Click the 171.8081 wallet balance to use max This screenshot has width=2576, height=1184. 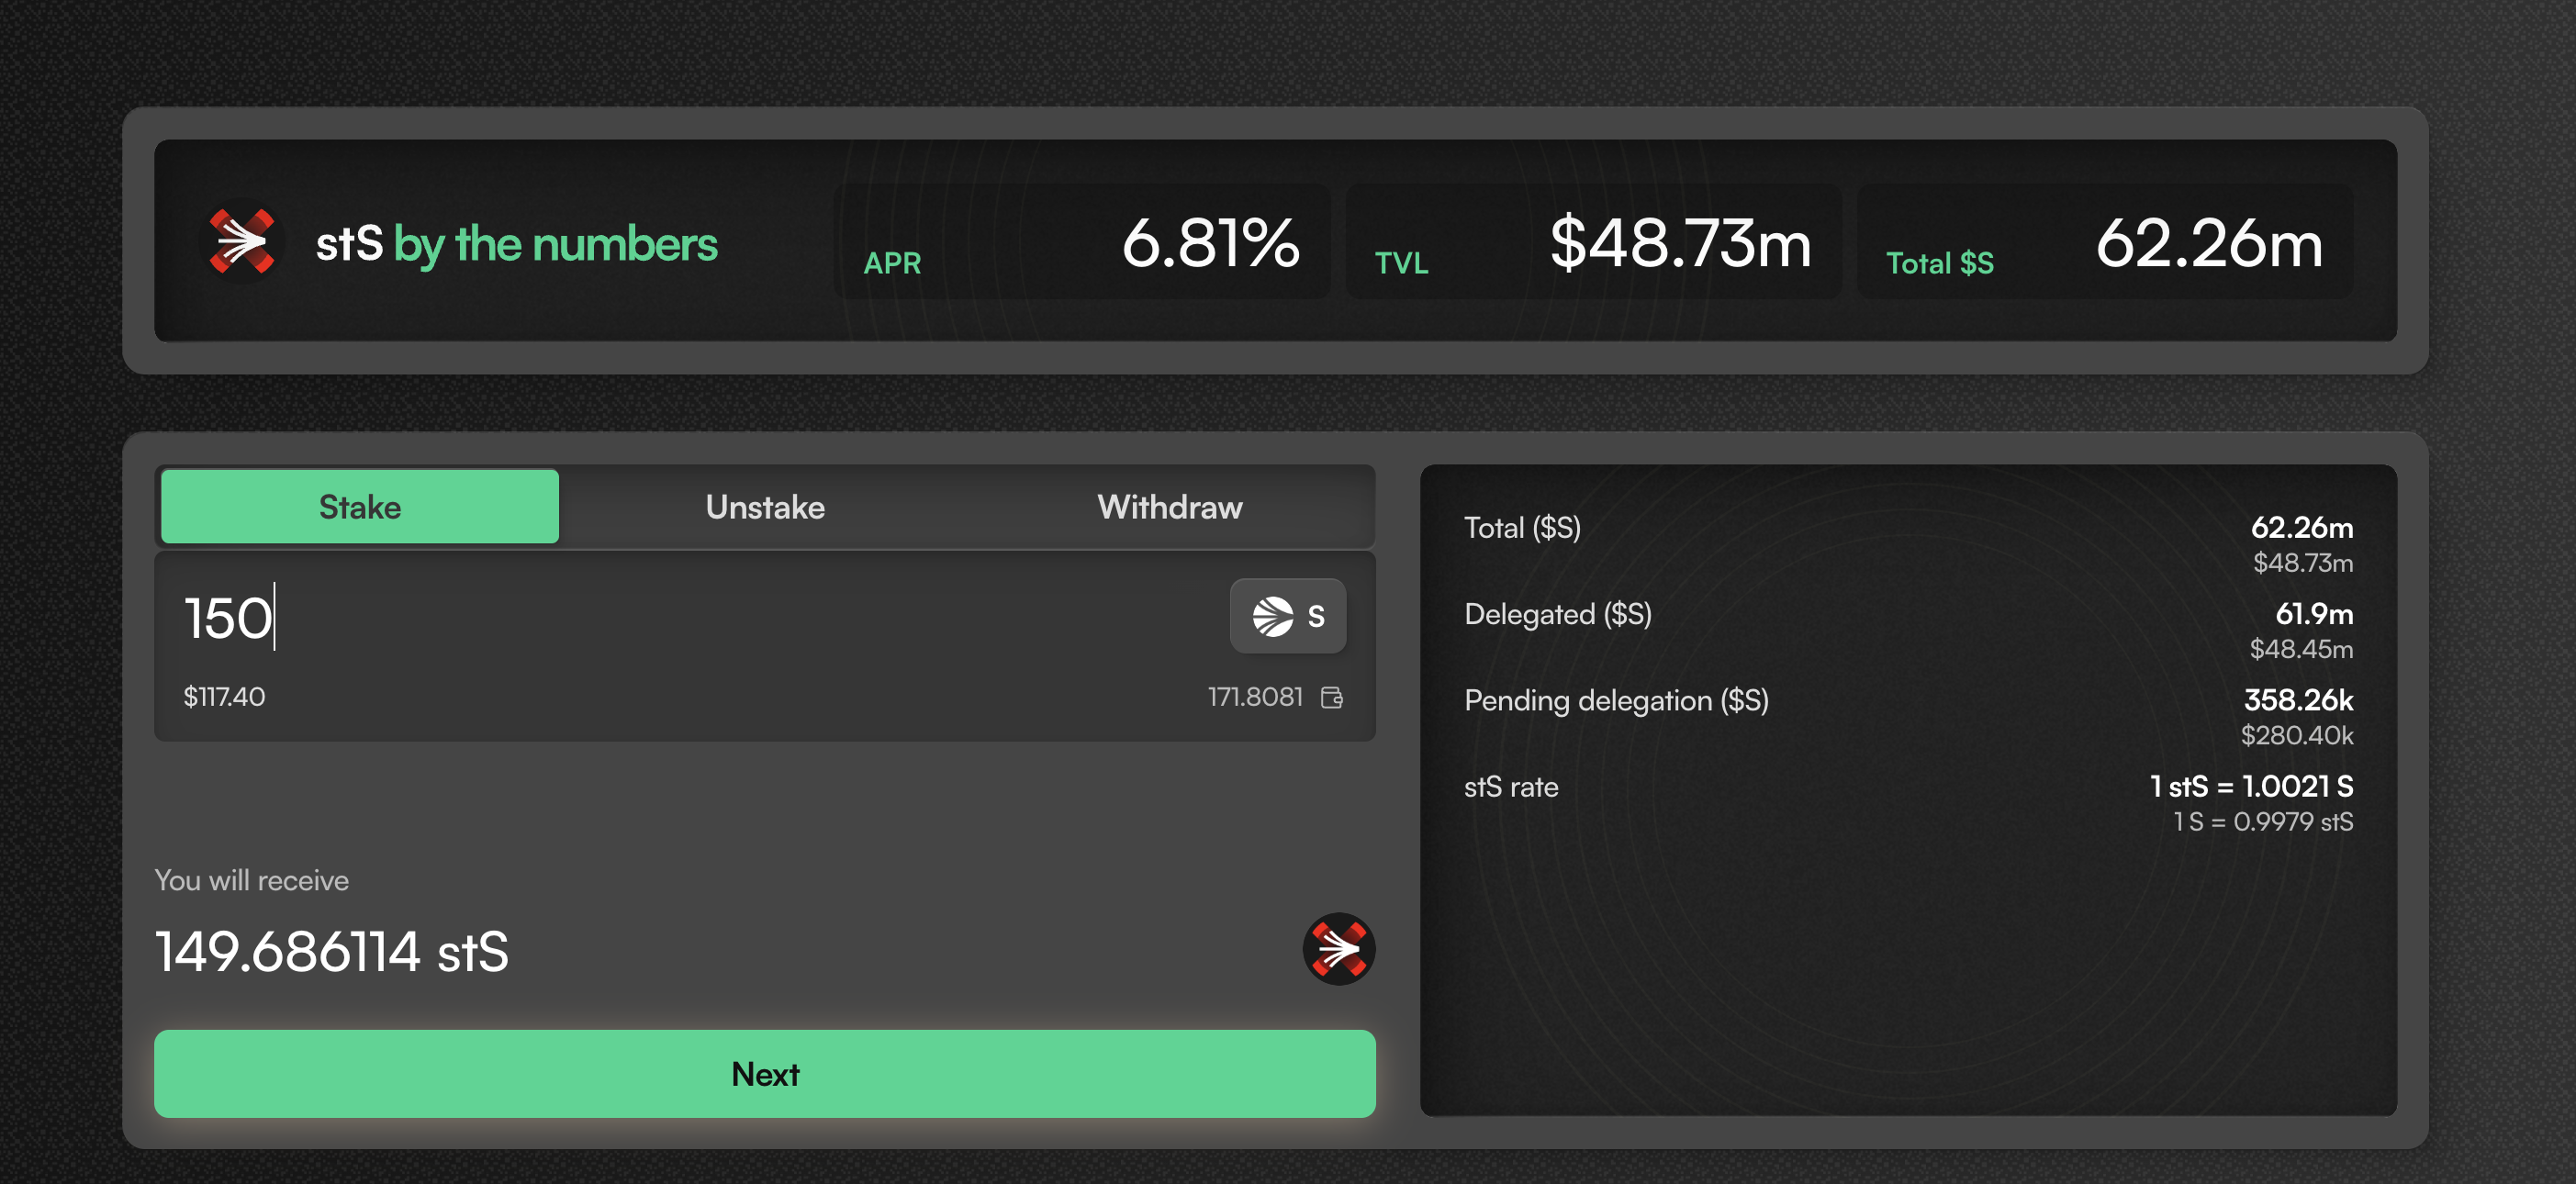[x=1255, y=697]
